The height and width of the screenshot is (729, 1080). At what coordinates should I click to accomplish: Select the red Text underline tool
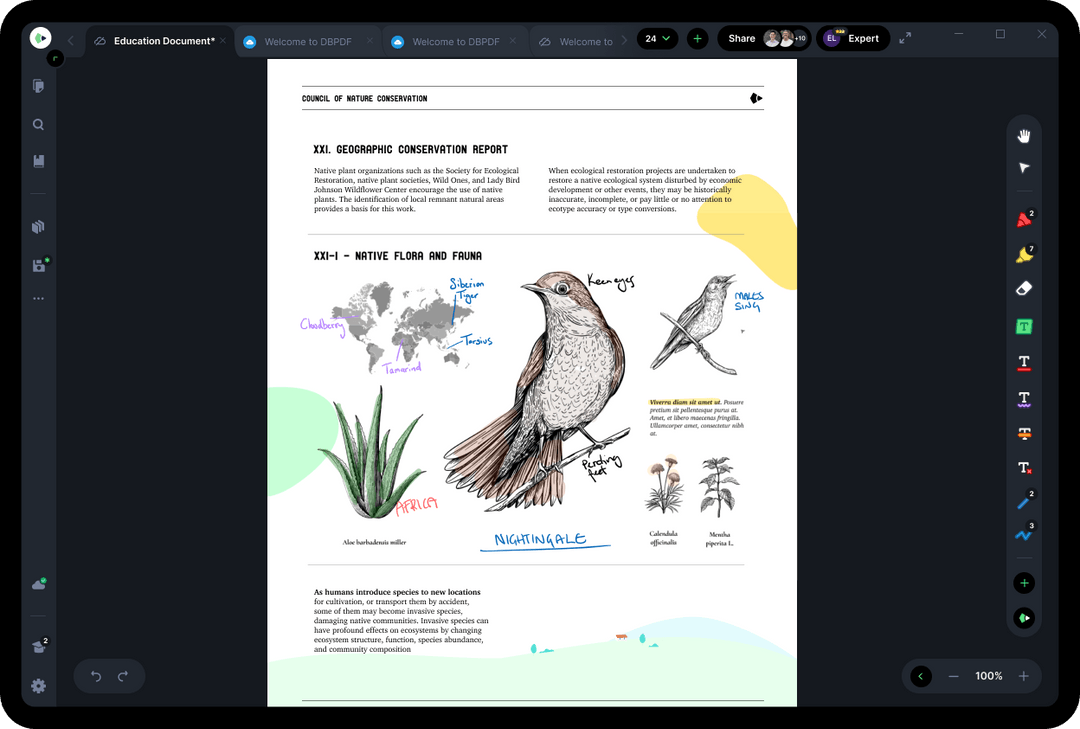1023,362
